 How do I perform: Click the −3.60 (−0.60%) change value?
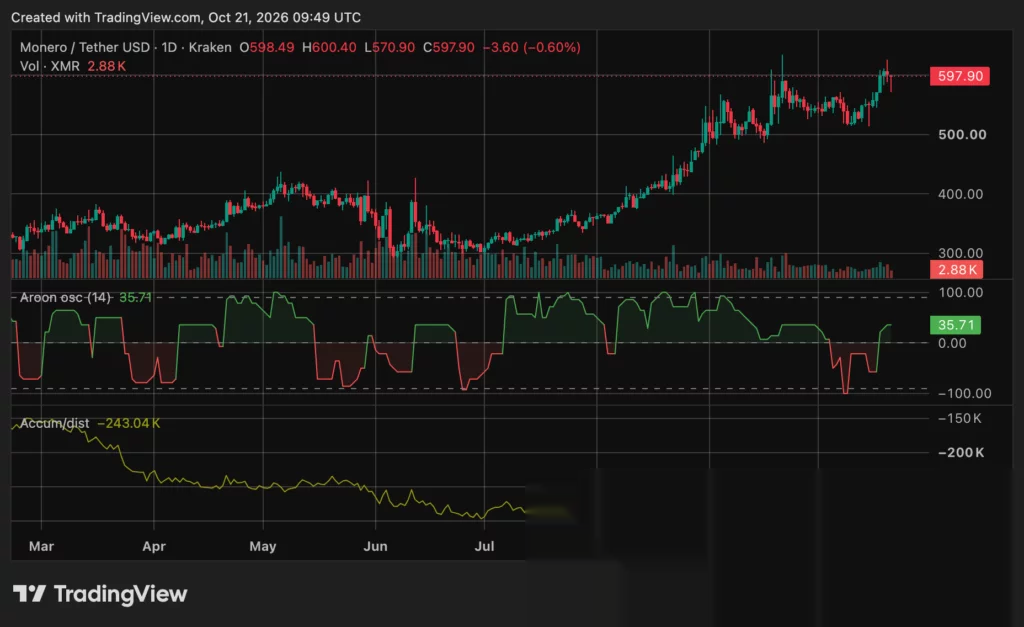click(532, 47)
